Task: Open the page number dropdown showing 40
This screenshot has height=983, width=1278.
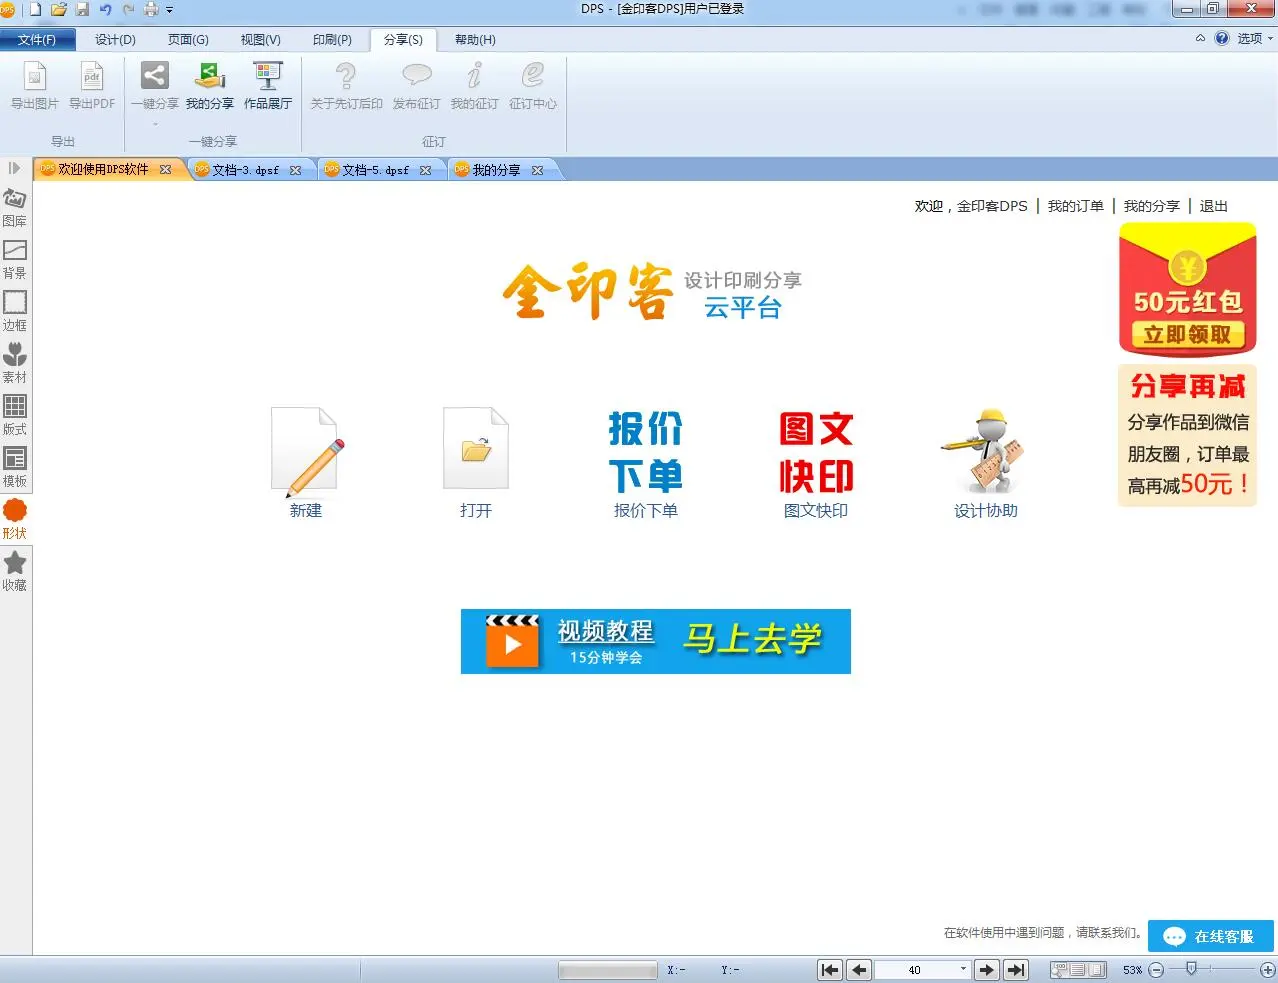Action: 963,969
